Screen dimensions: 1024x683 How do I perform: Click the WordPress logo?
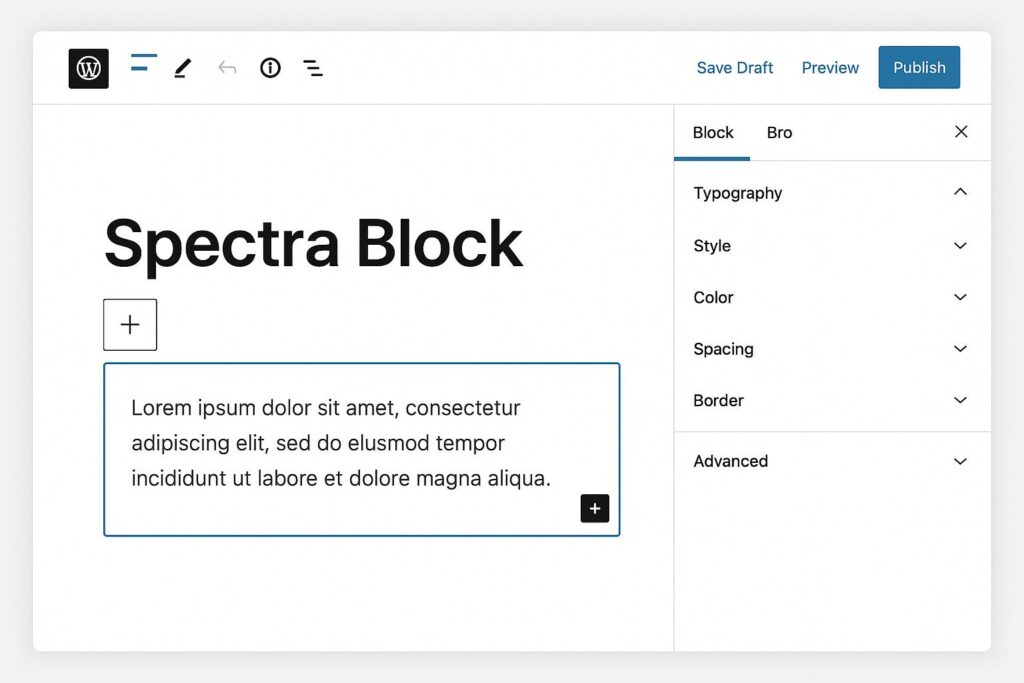pyautogui.click(x=88, y=68)
